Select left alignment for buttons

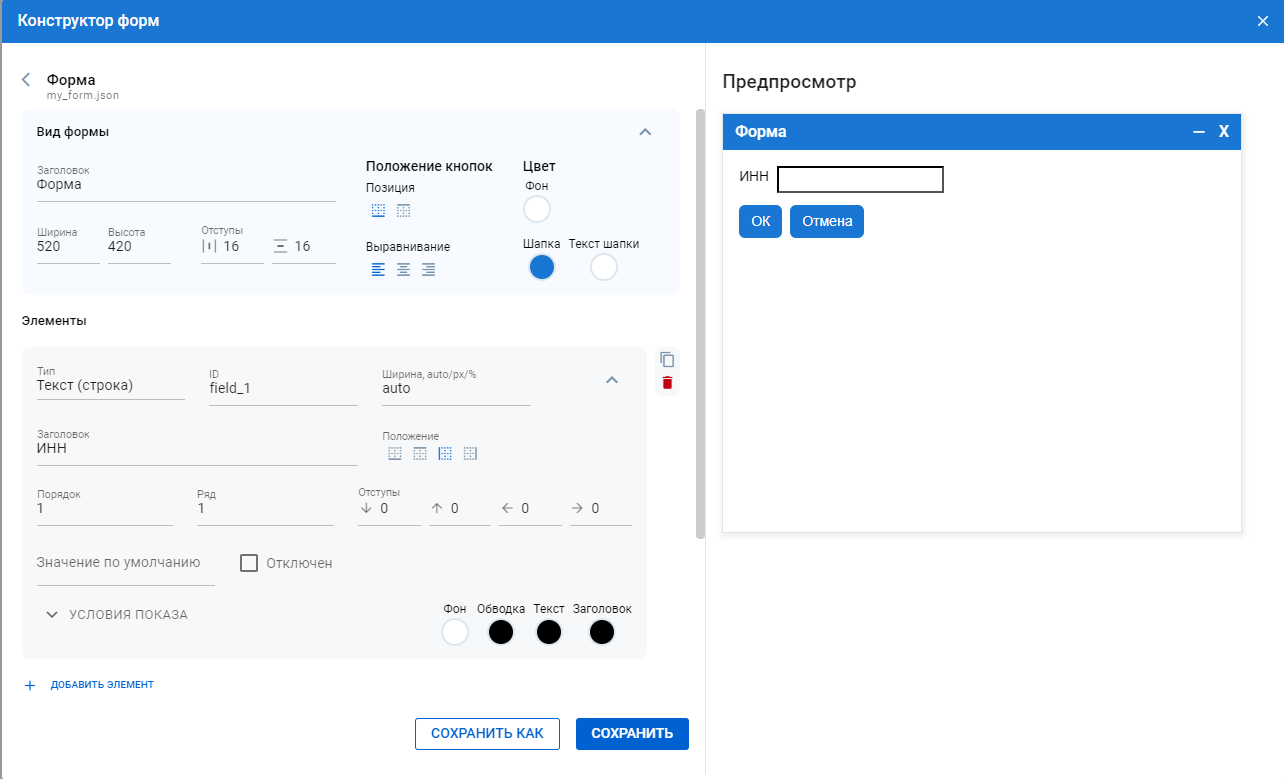[x=378, y=269]
